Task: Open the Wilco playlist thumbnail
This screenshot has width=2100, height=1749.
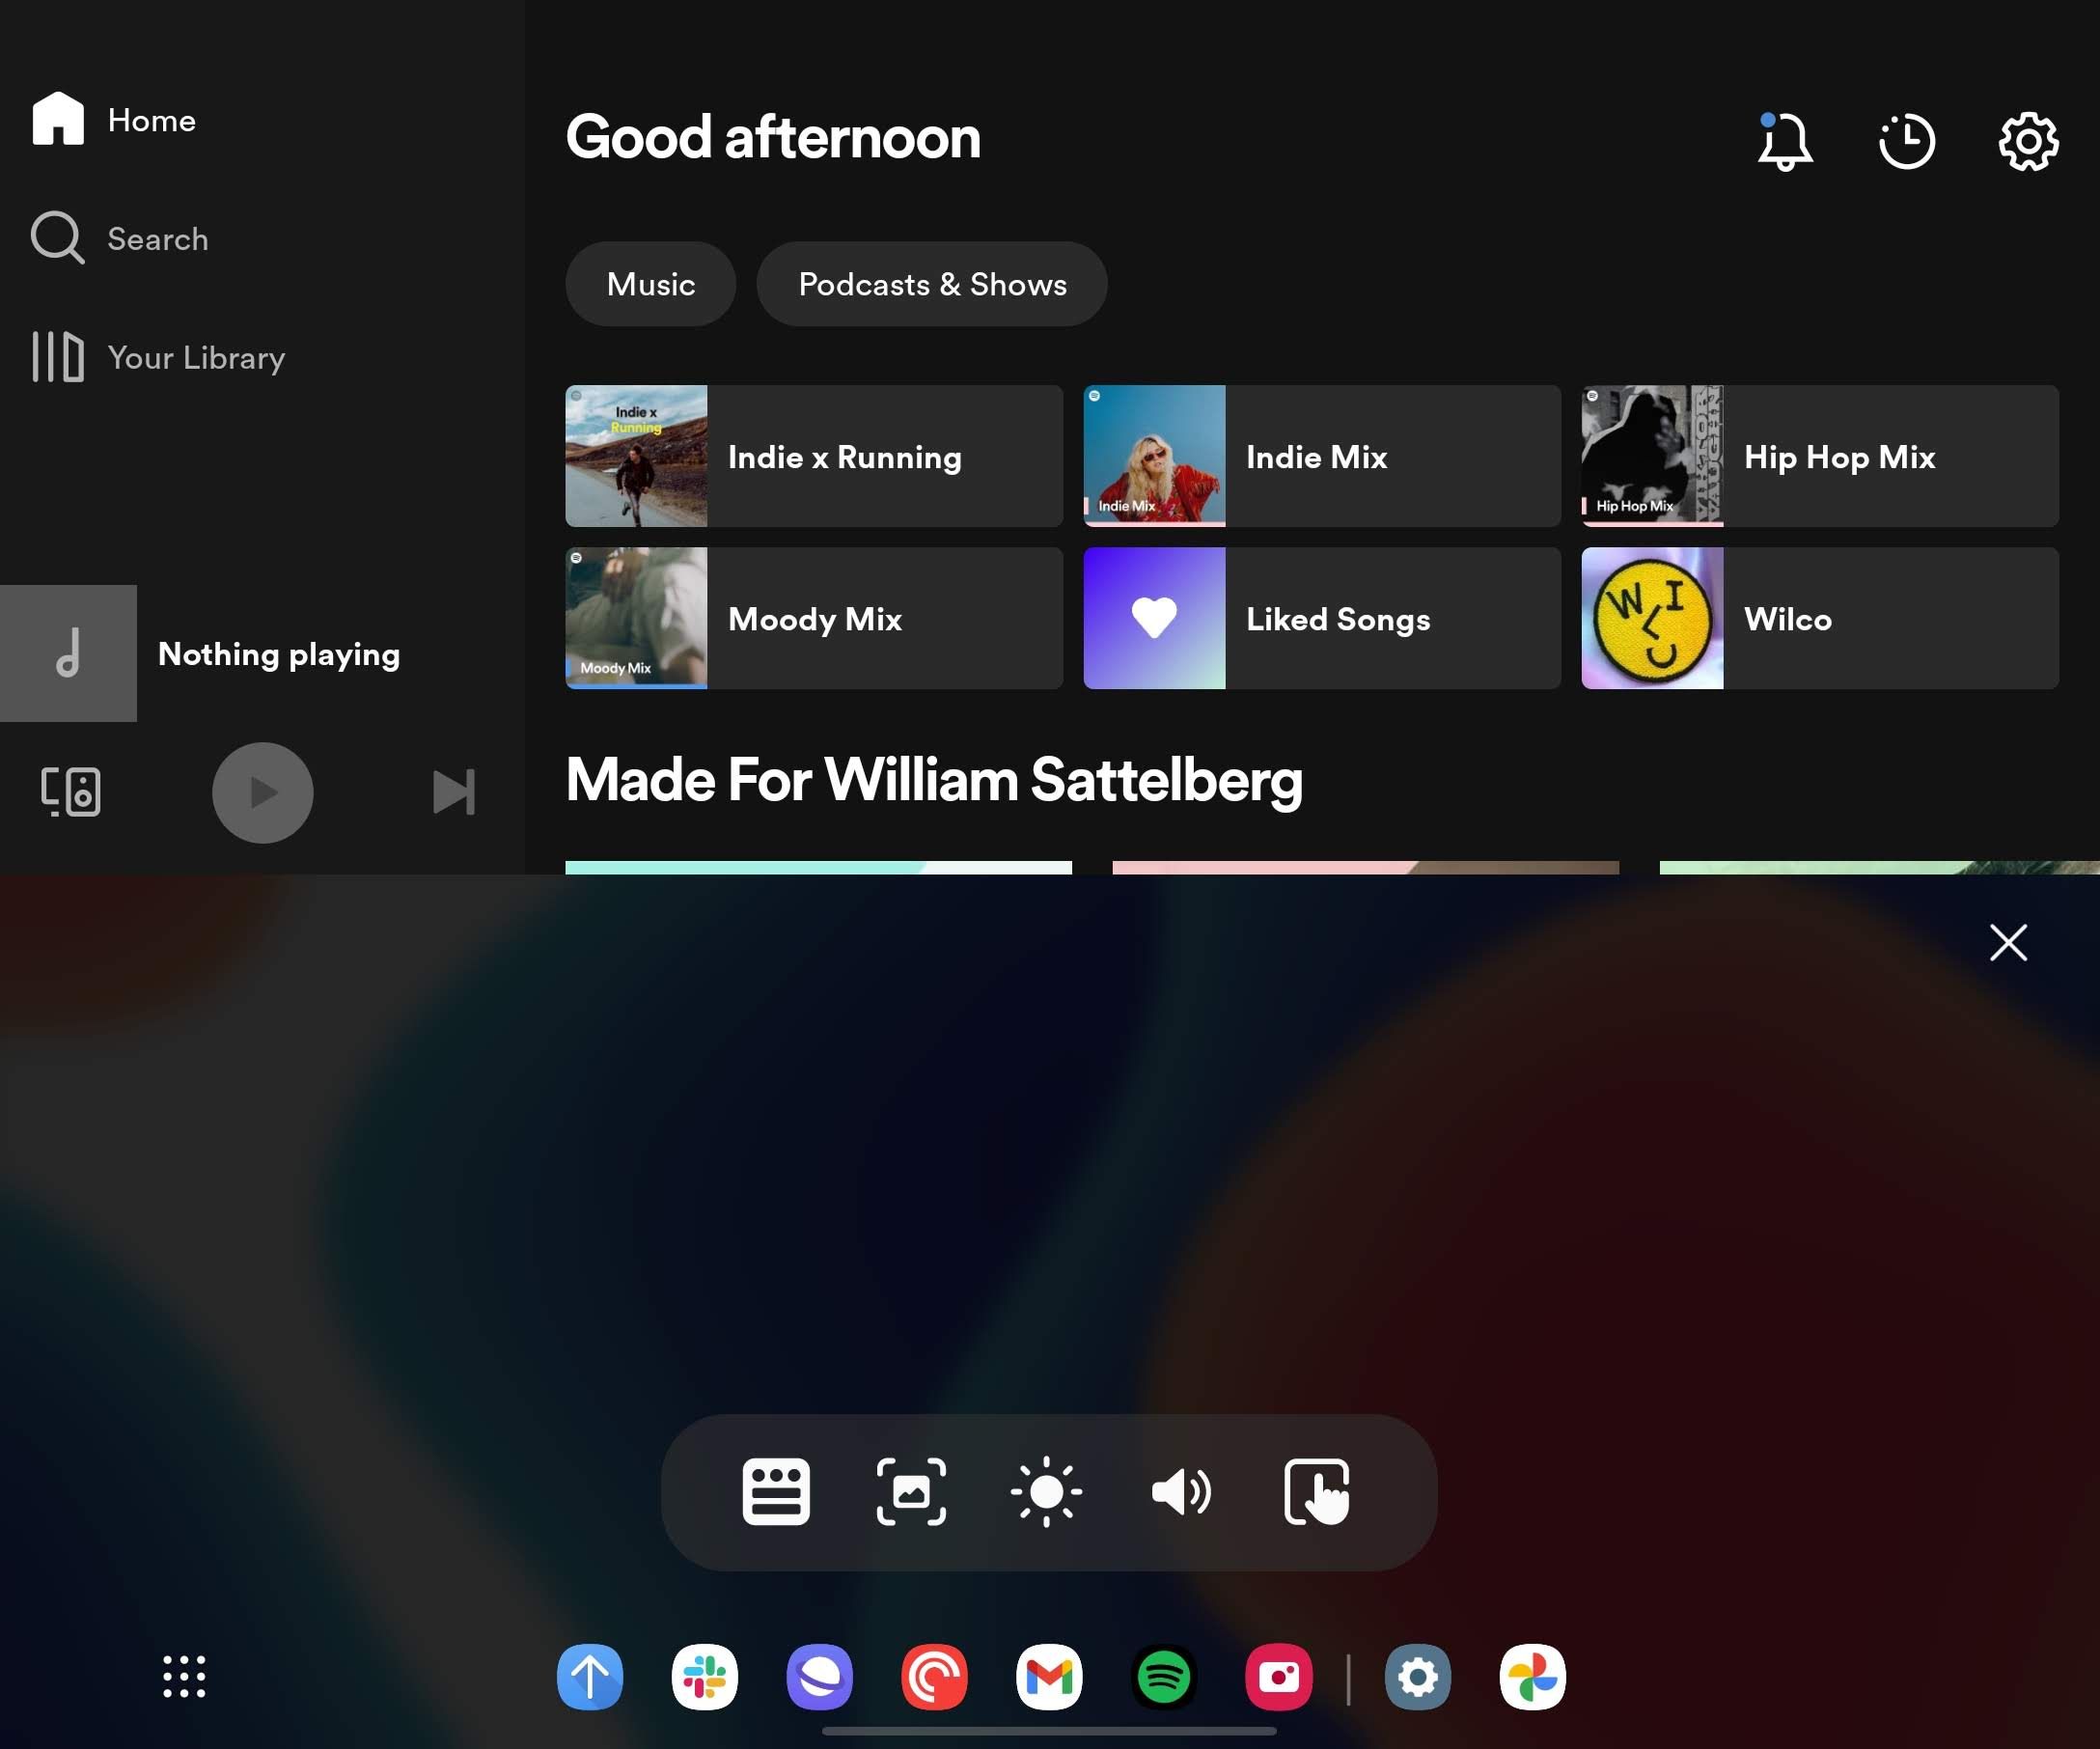Action: [x=1651, y=618]
